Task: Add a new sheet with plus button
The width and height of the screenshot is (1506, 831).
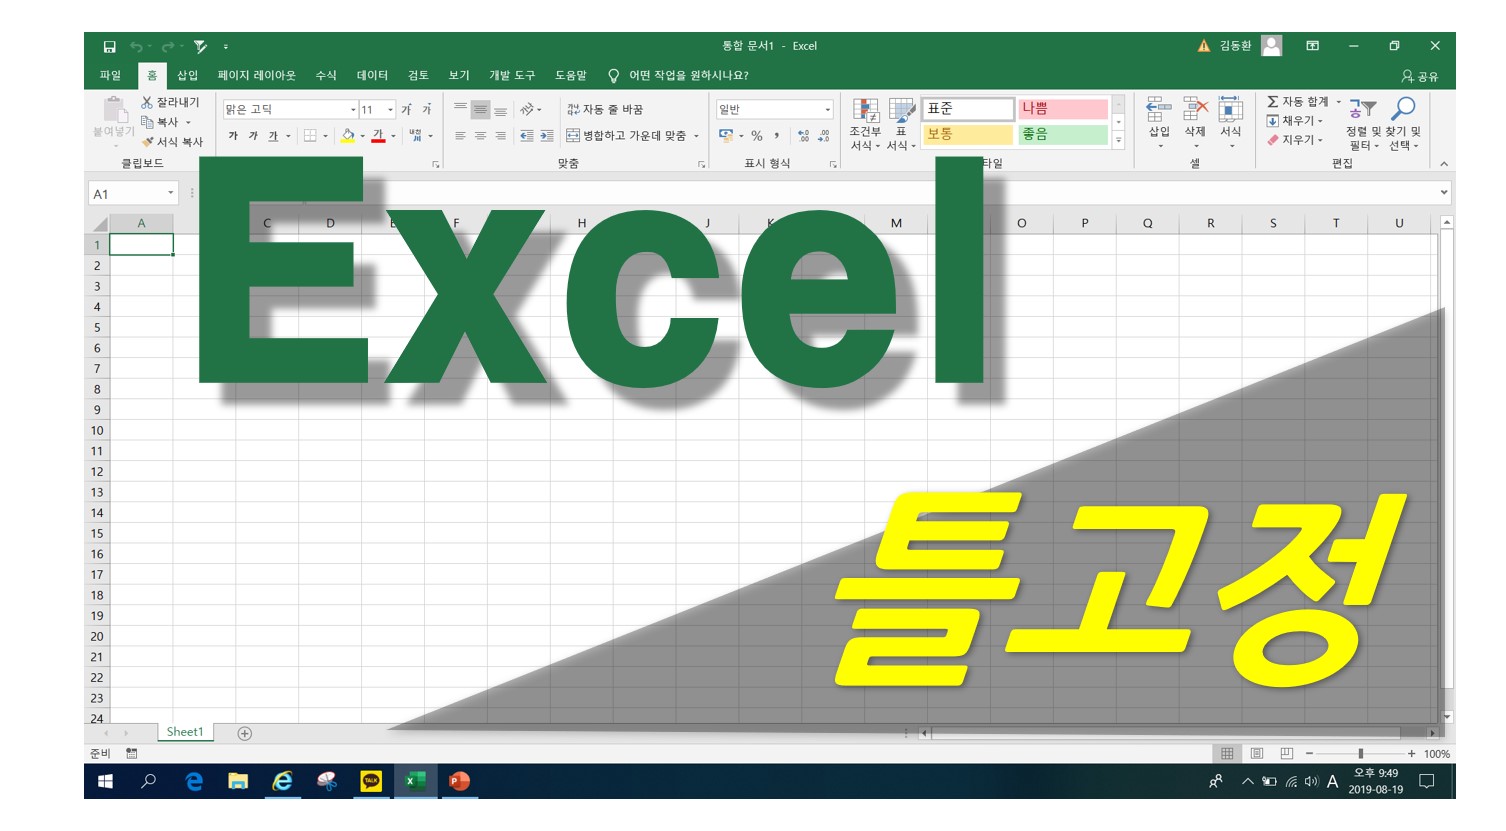Action: pos(244,734)
